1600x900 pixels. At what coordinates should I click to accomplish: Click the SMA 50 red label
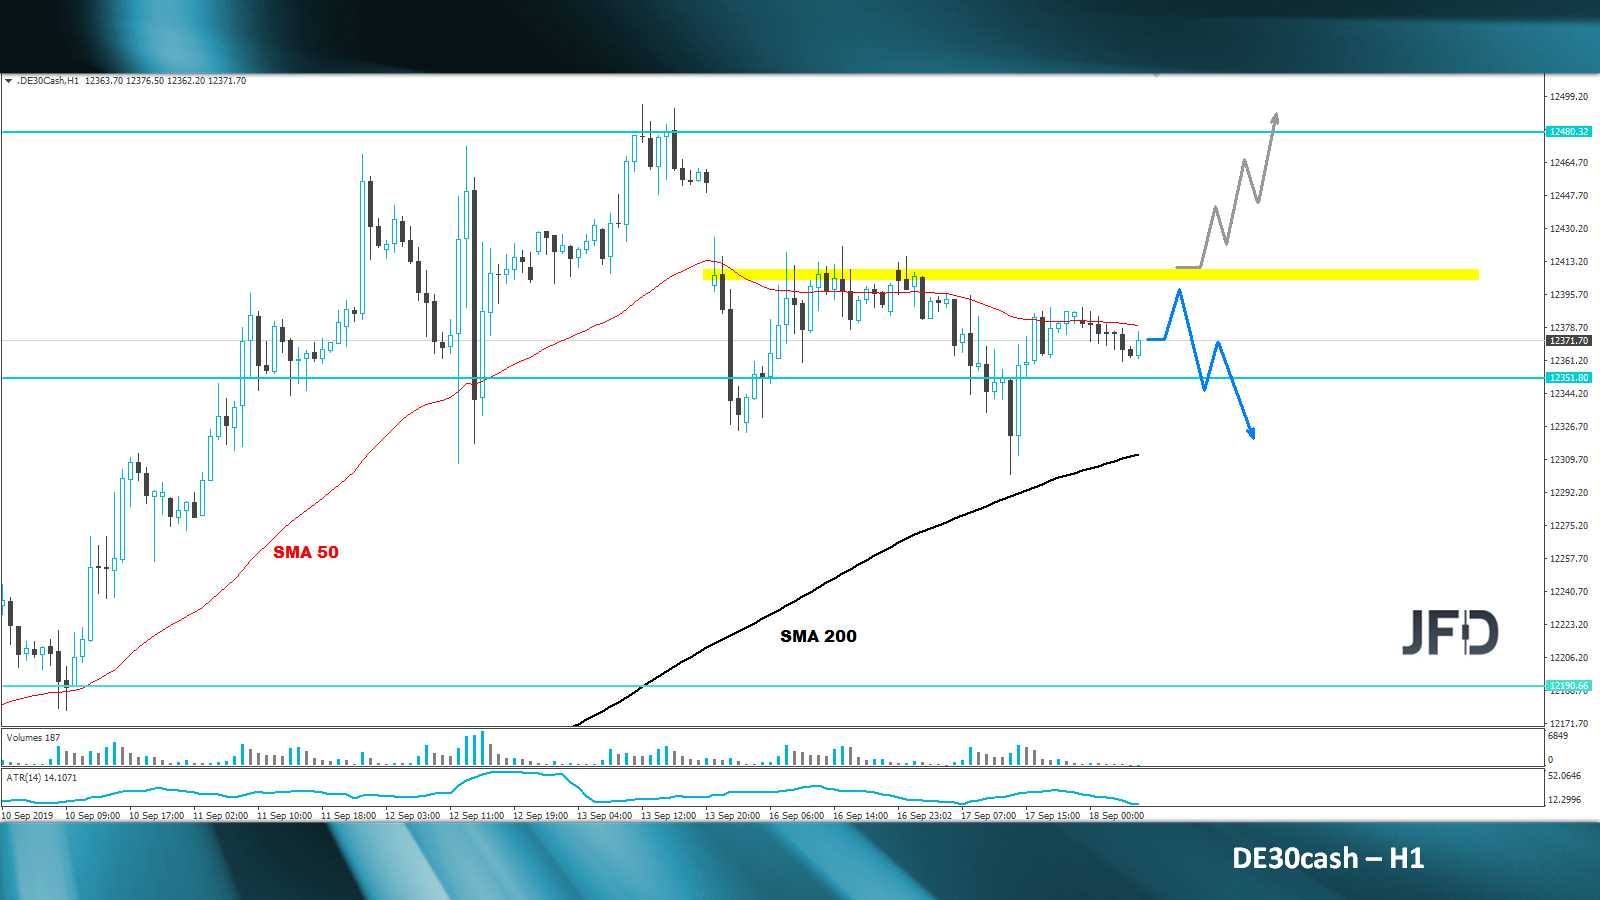coord(306,552)
